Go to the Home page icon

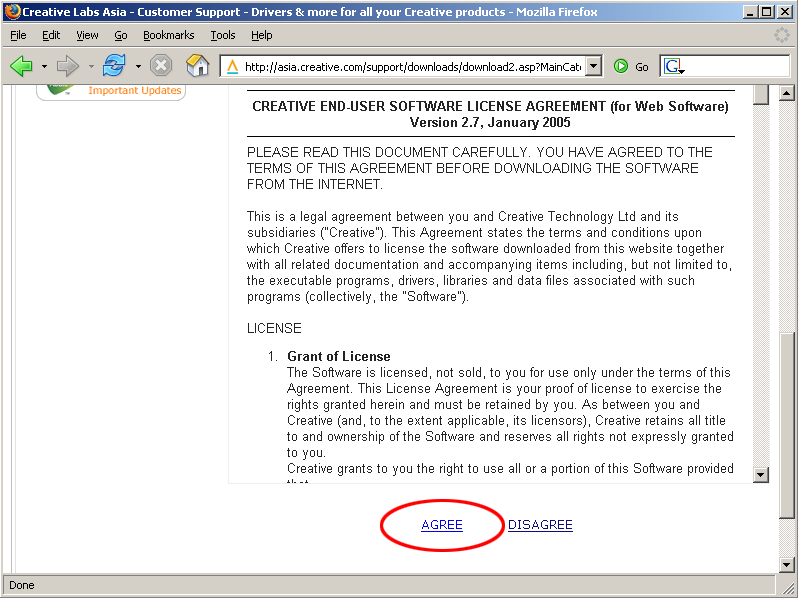197,66
